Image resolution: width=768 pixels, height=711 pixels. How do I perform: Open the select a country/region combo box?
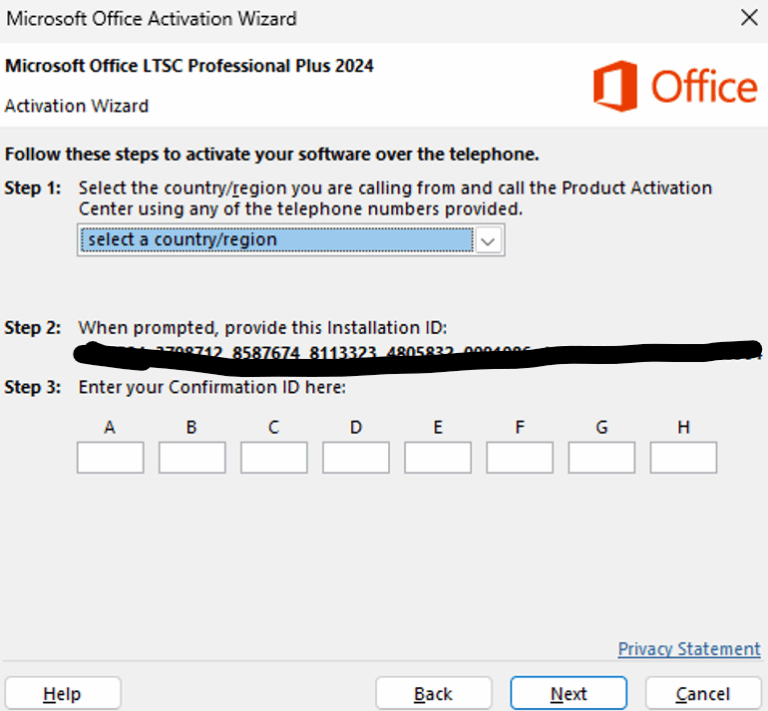coord(276,240)
